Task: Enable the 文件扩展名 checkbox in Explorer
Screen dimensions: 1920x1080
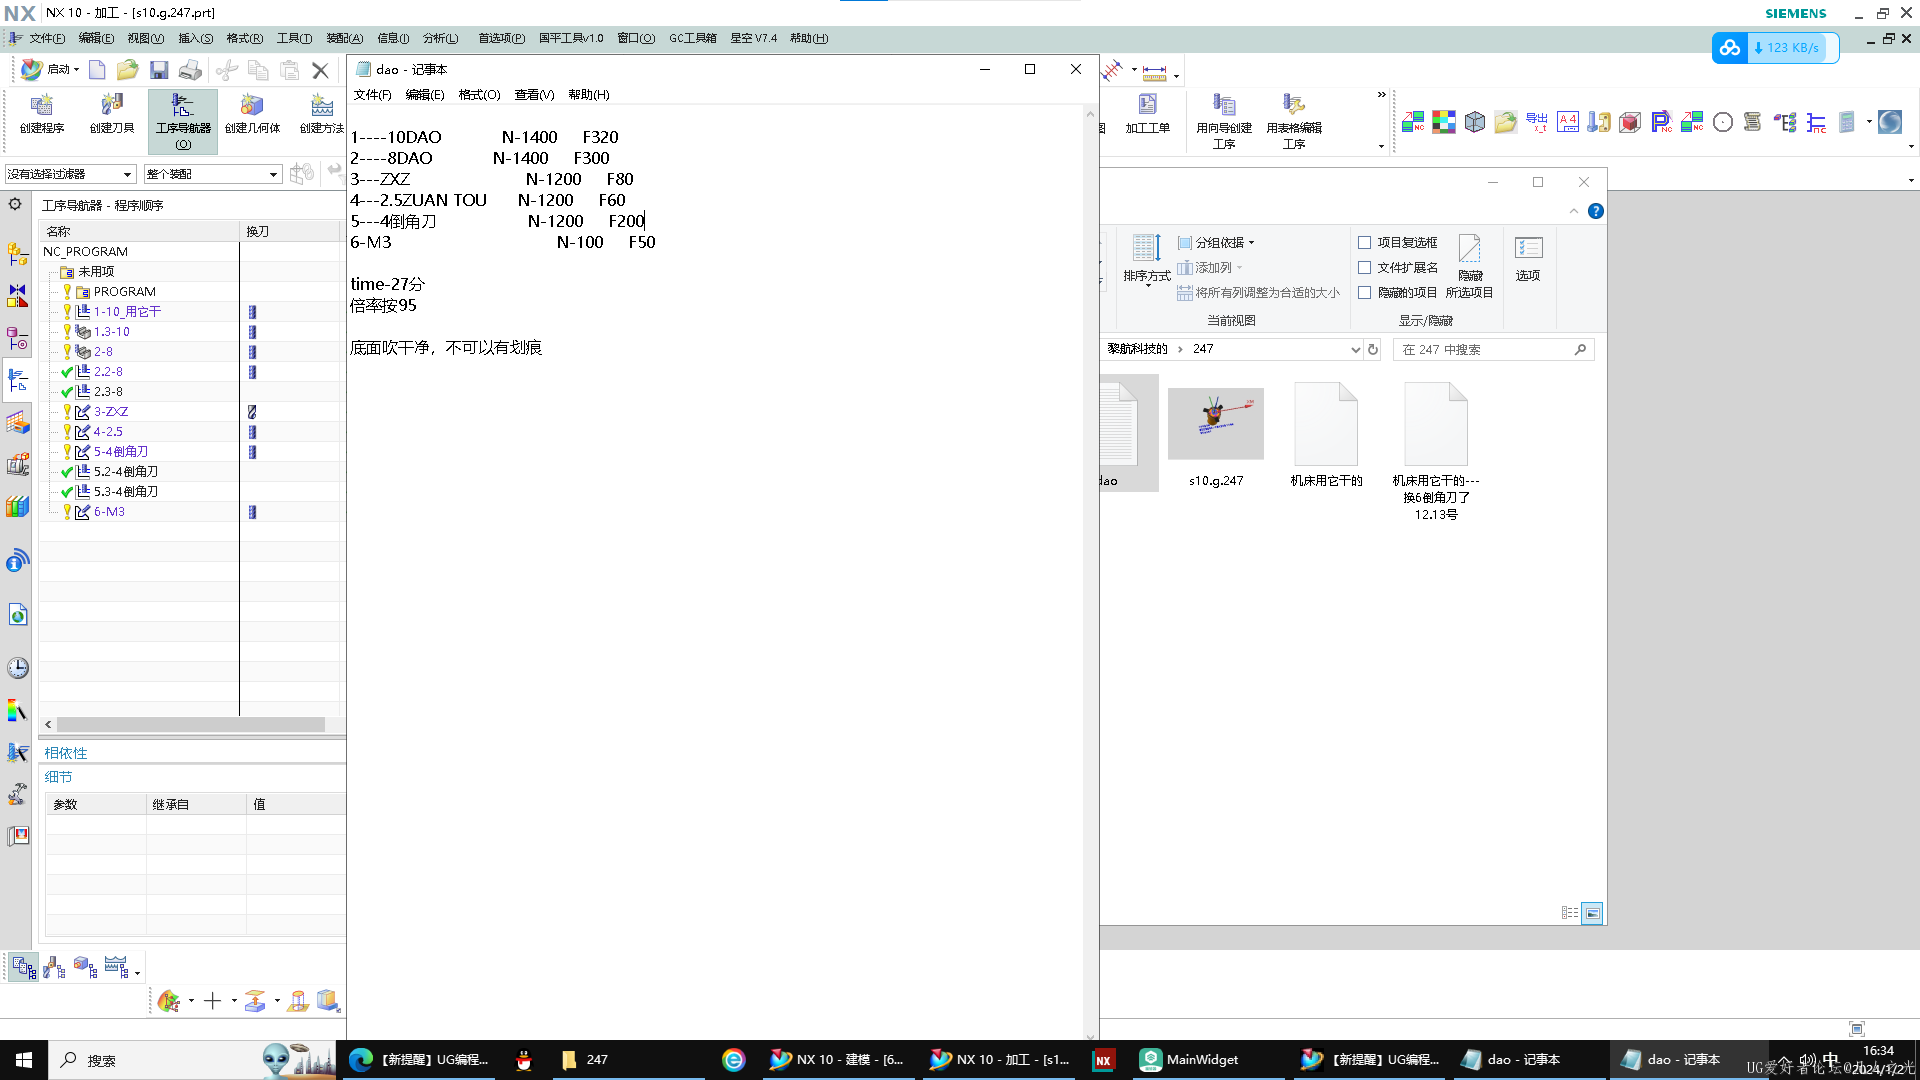Action: (1364, 267)
